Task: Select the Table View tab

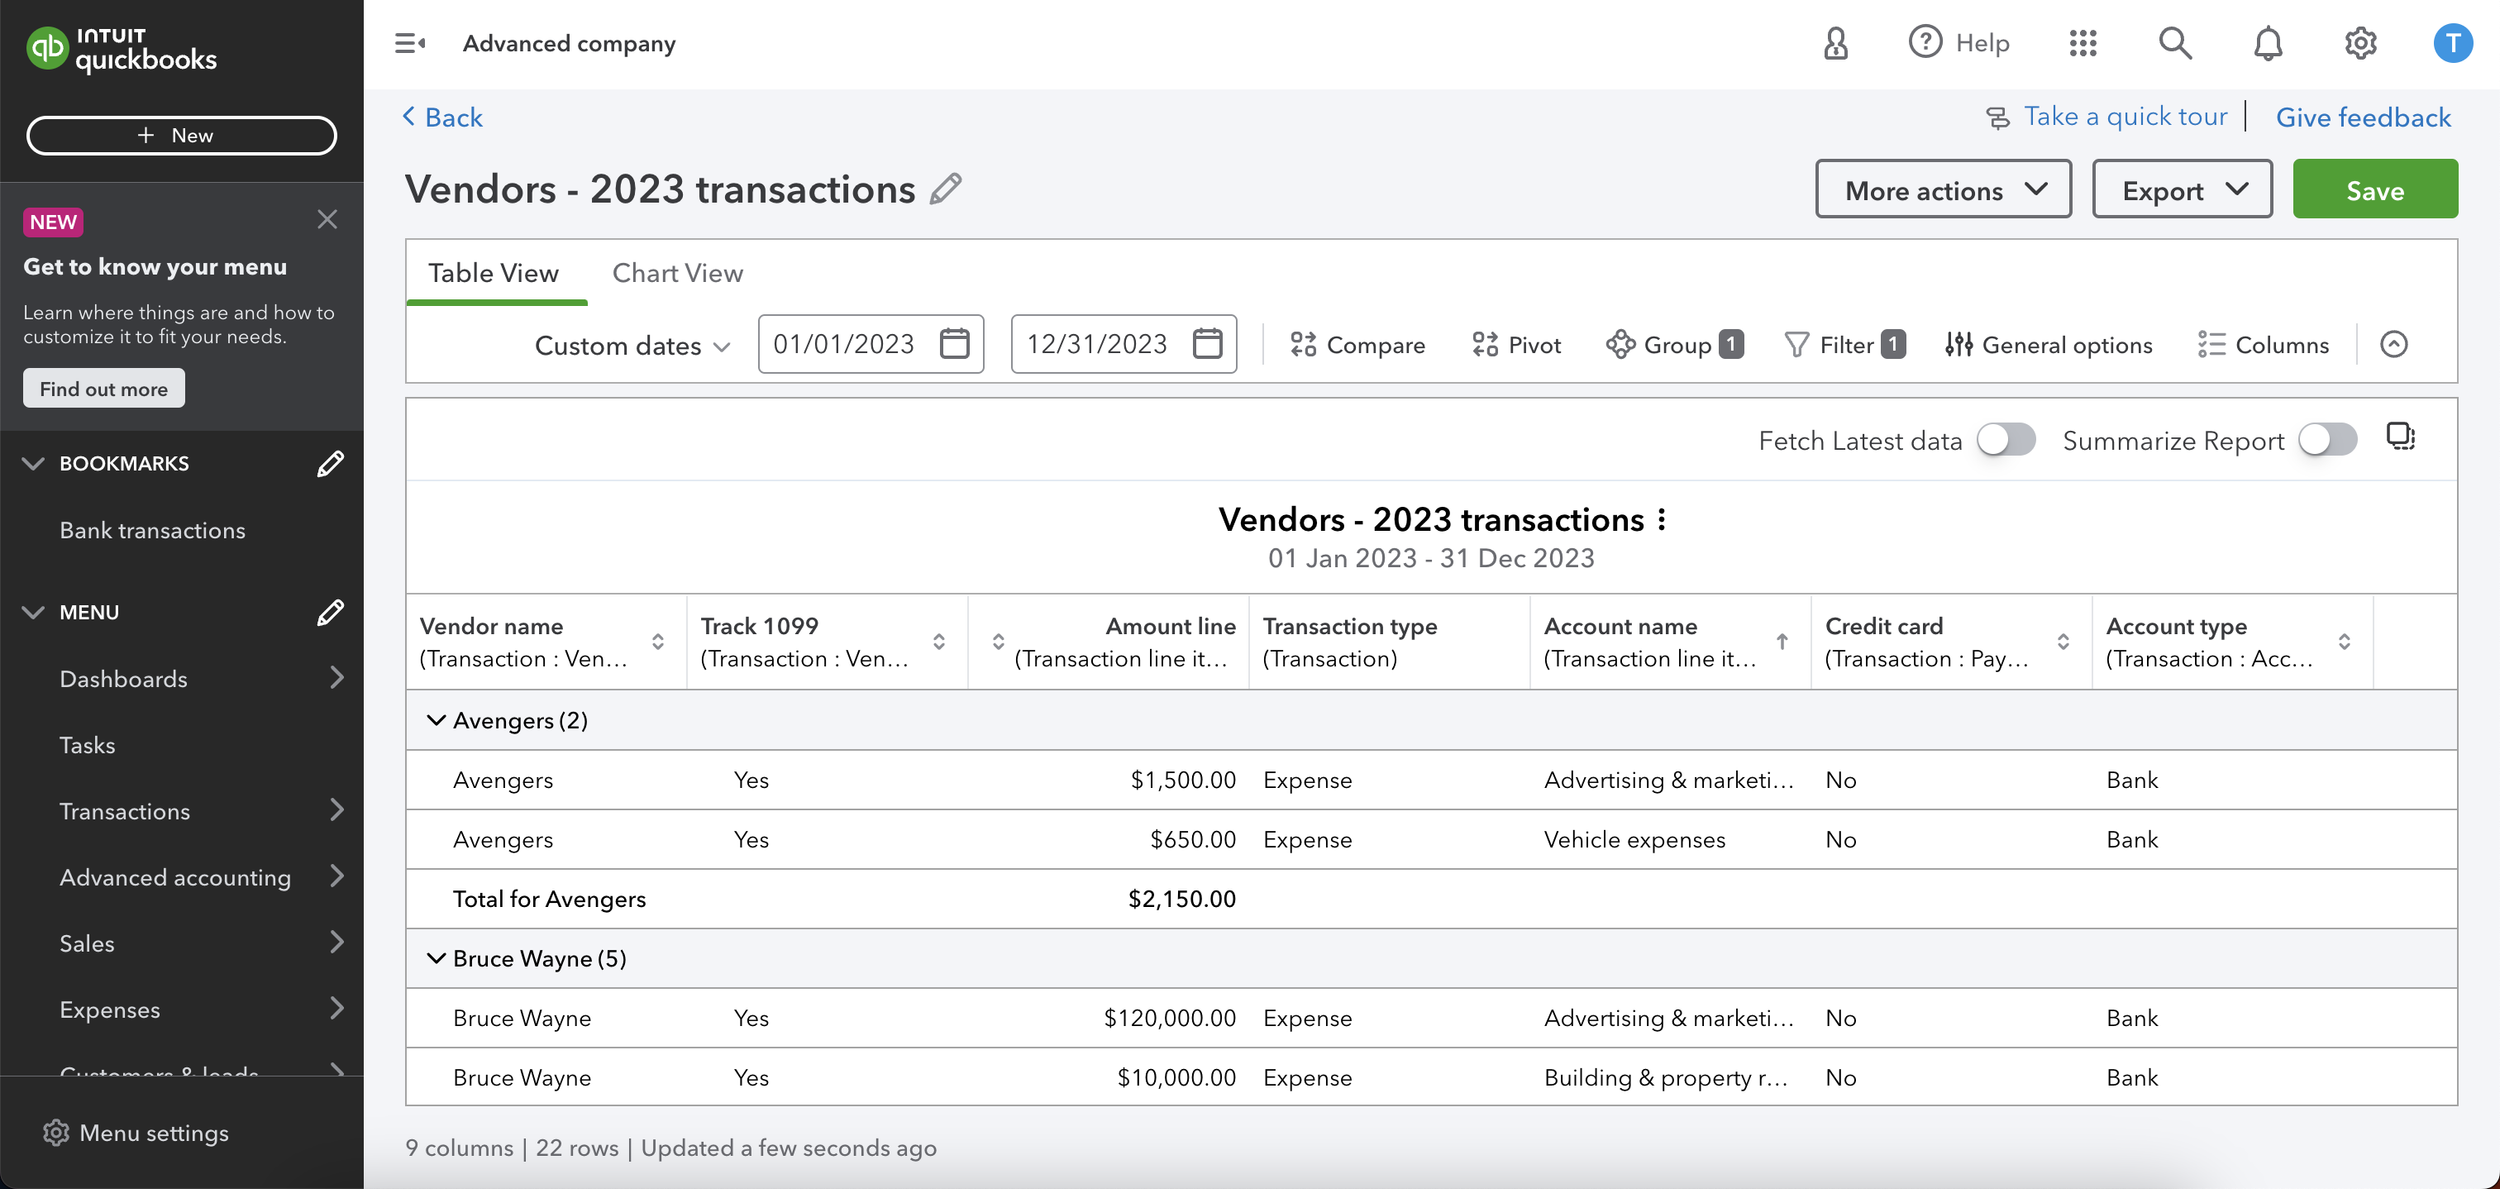Action: [493, 273]
